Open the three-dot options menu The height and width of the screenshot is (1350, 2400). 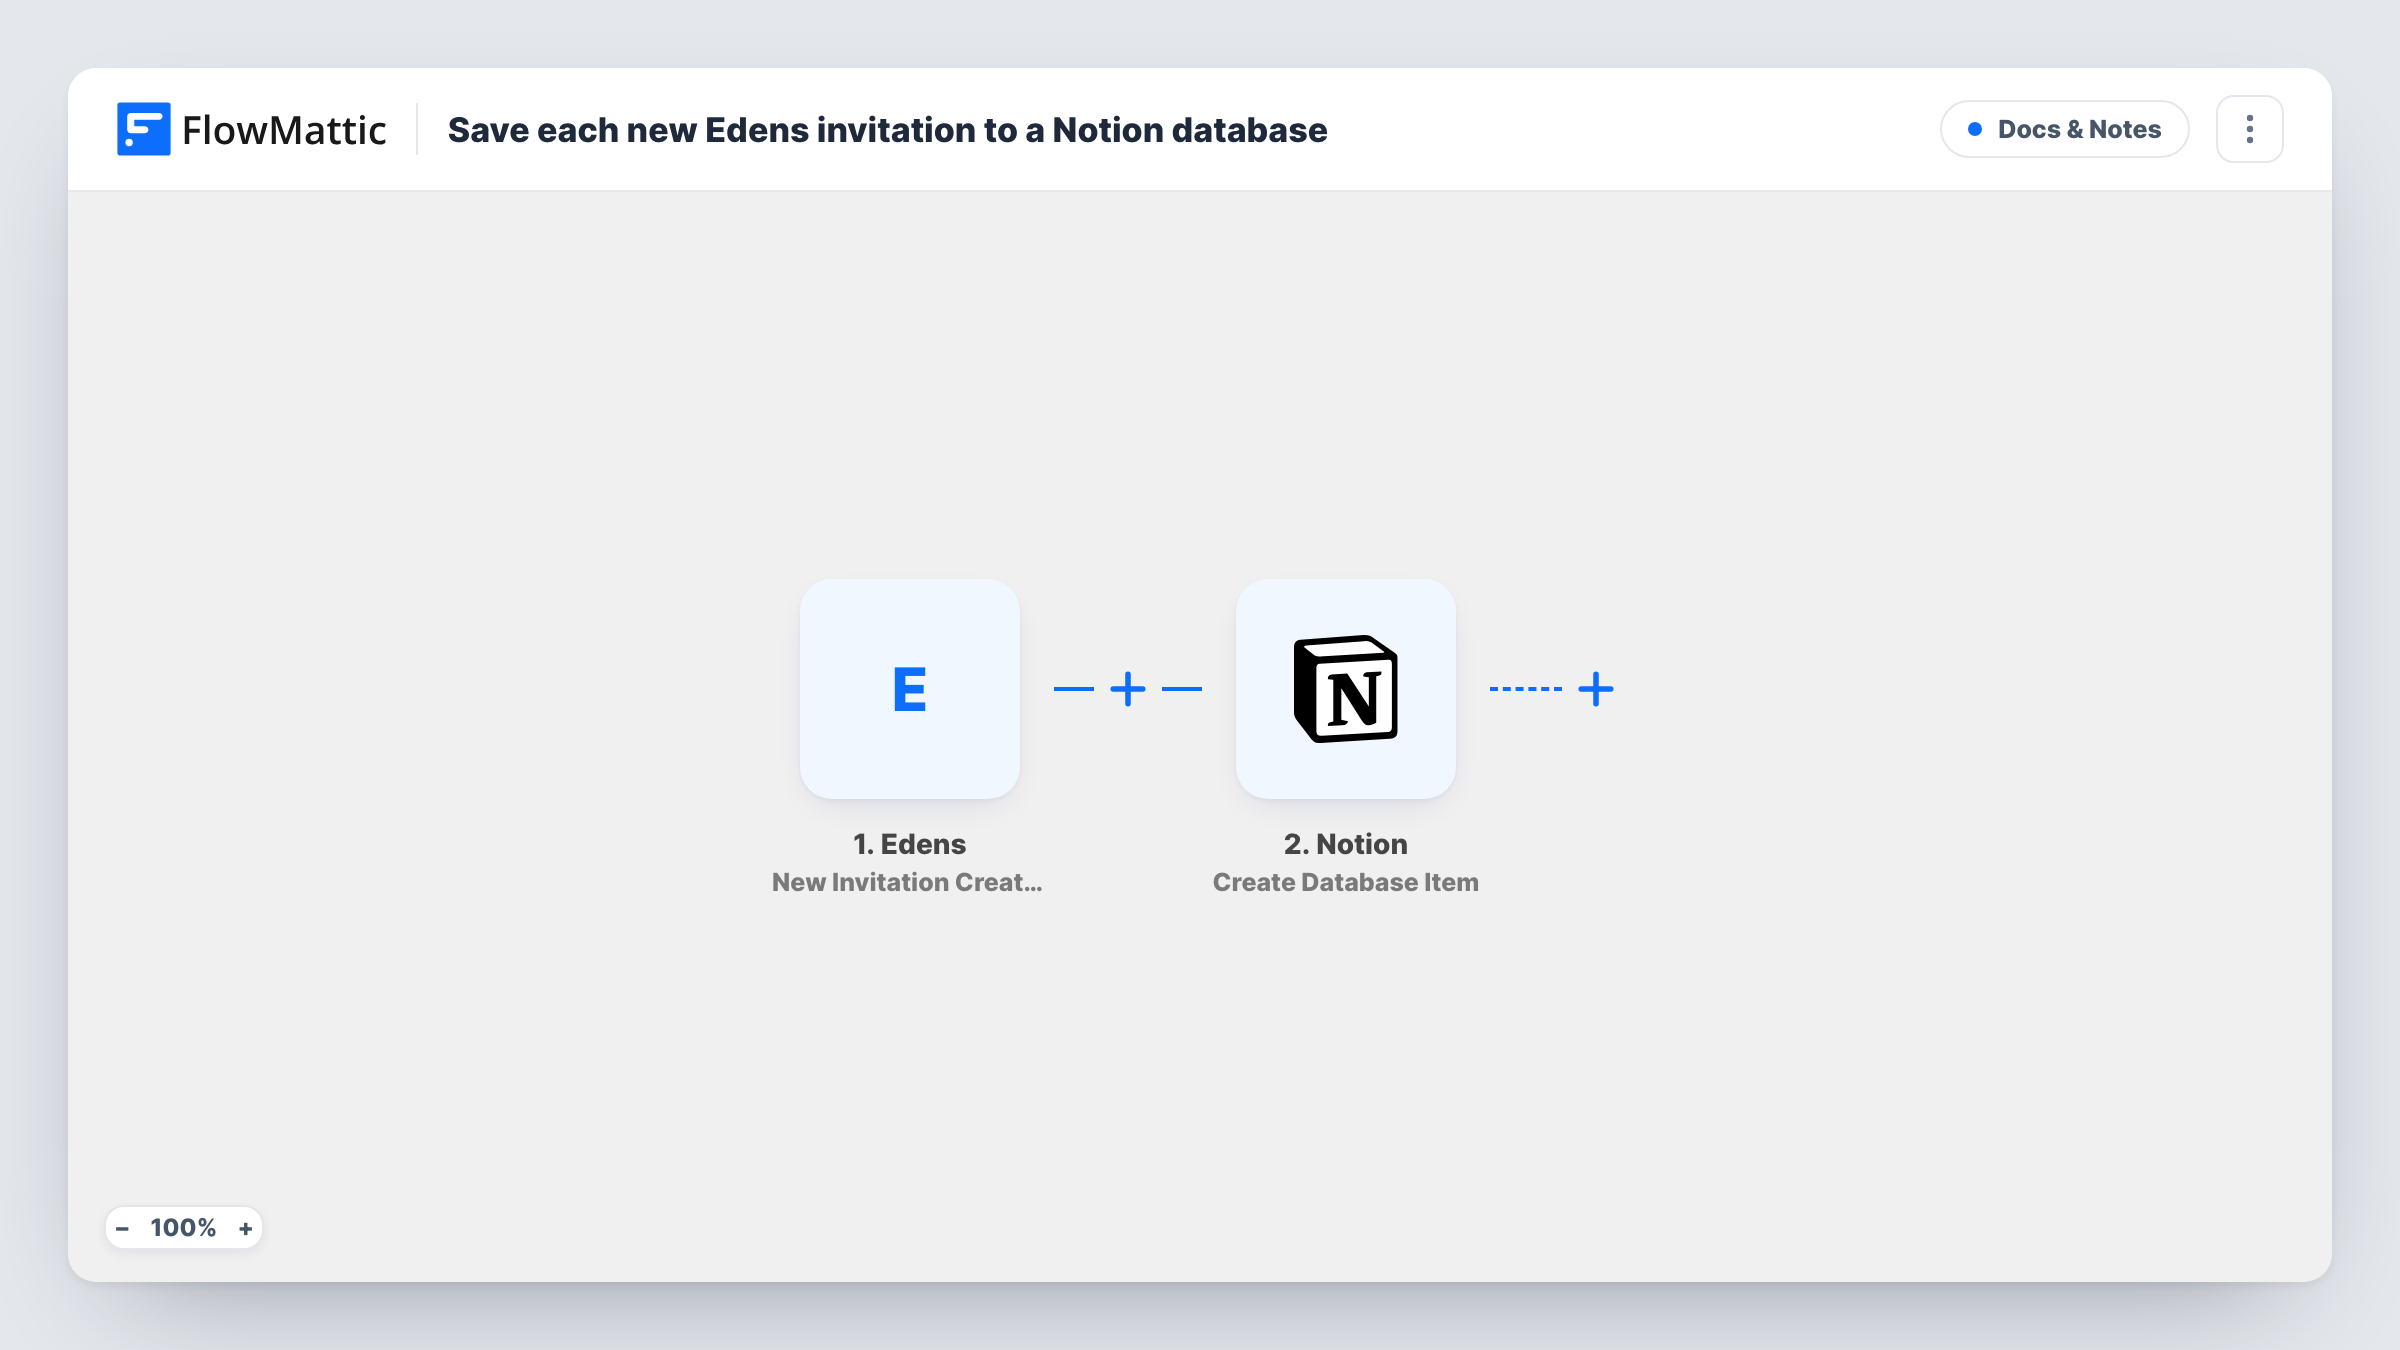pos(2249,129)
